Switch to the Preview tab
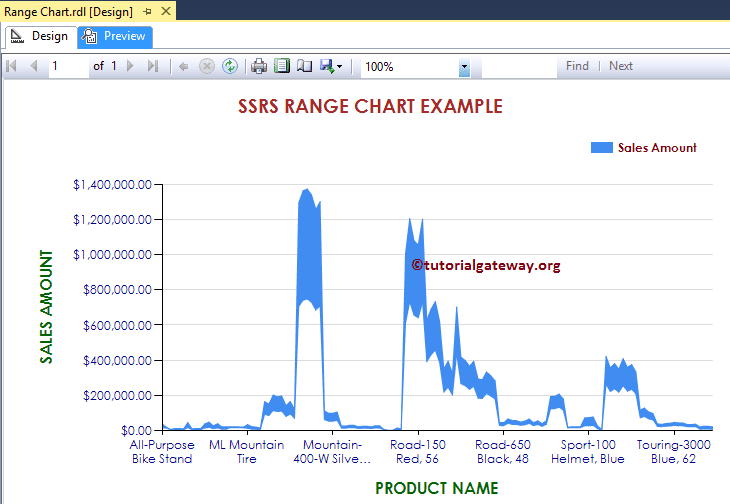Viewport: 730px width, 504px height. (115, 36)
